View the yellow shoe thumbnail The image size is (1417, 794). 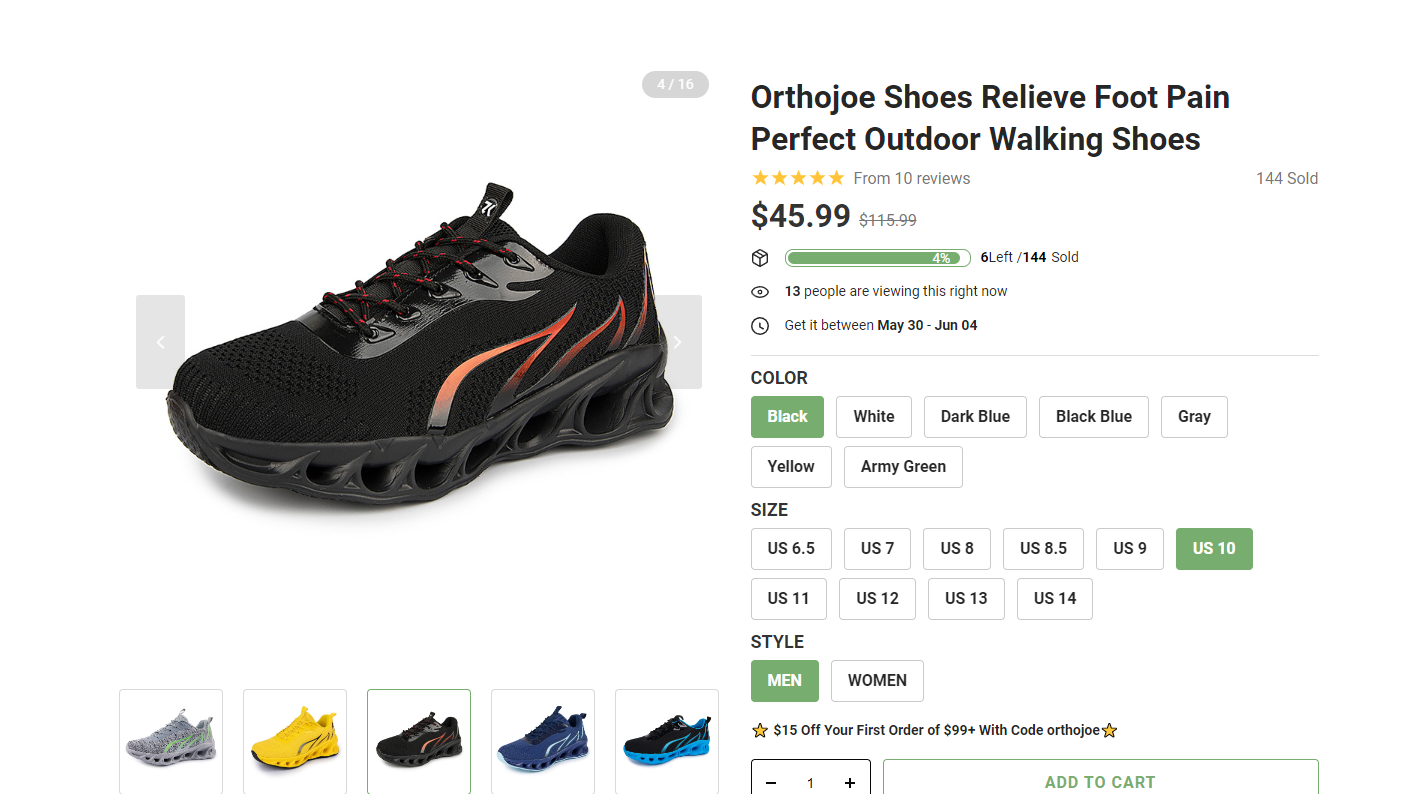tap(295, 742)
